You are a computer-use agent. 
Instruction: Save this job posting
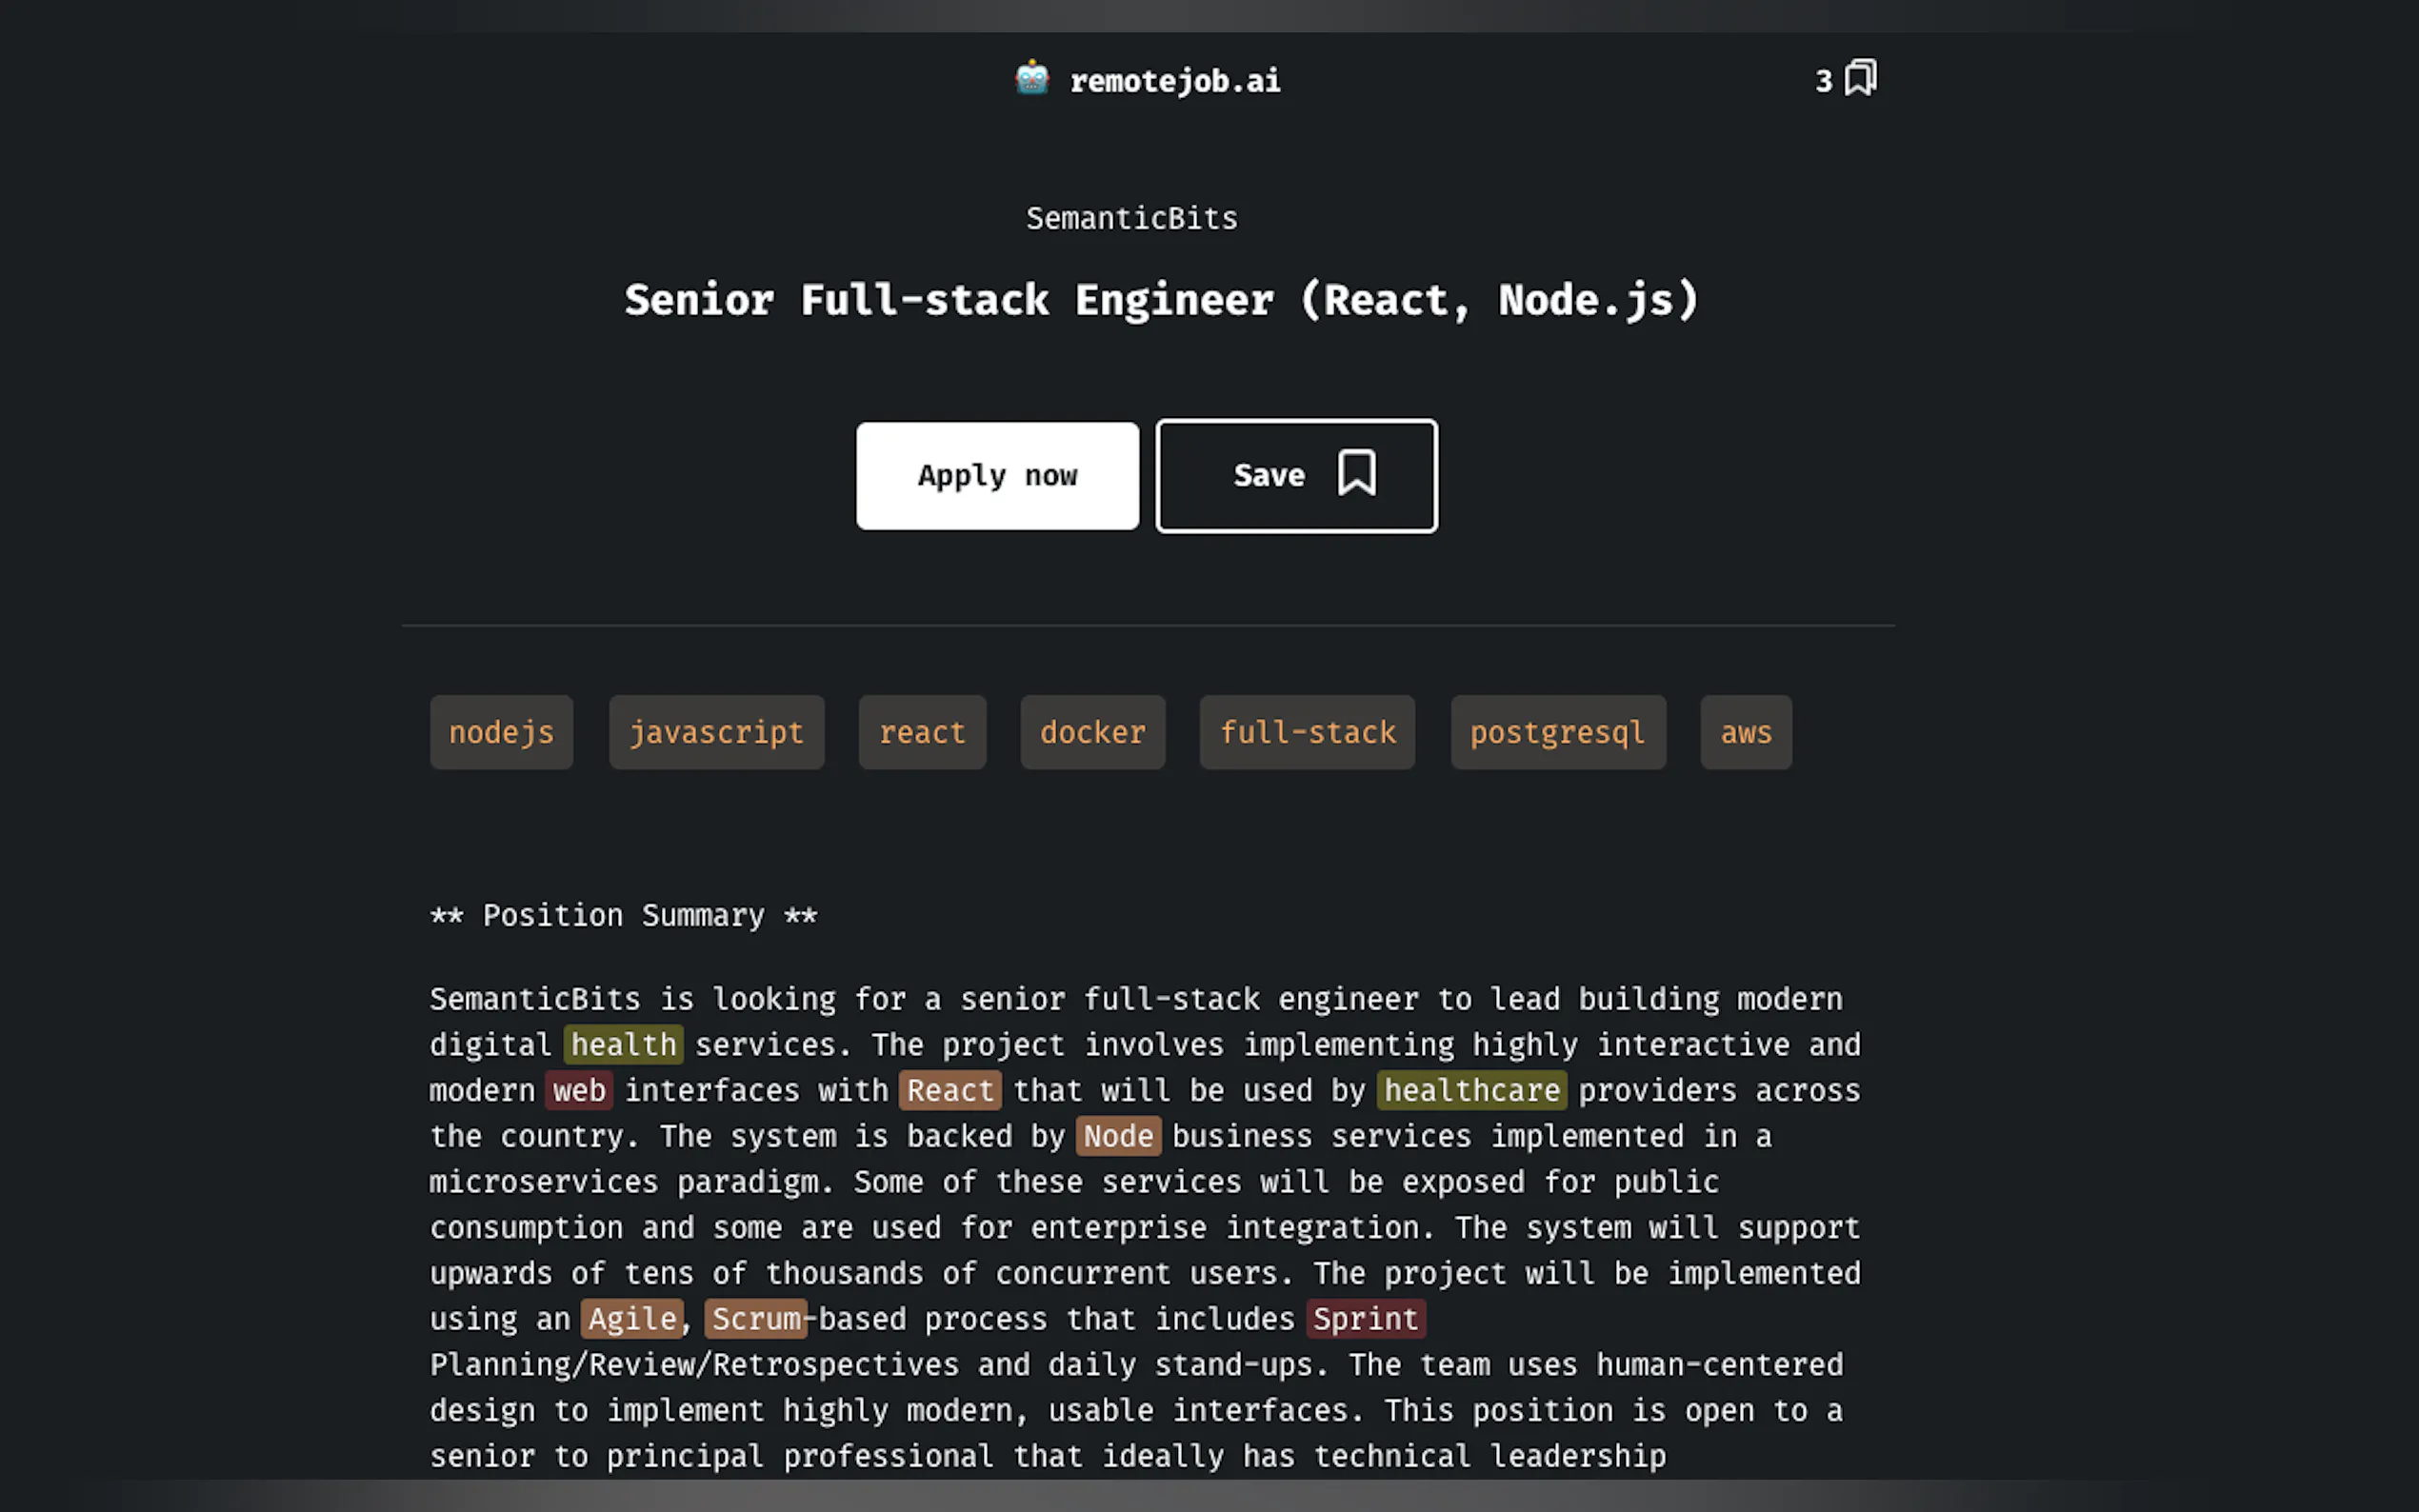click(1296, 476)
